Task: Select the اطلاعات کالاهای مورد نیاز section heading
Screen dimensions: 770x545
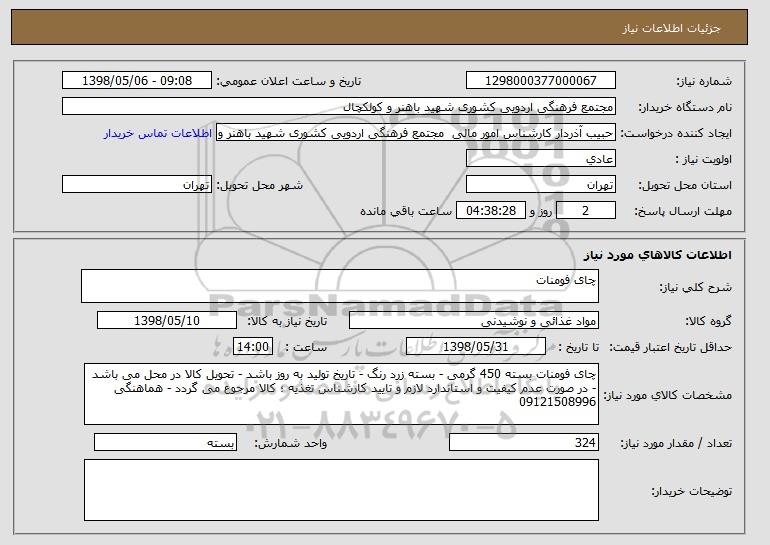Action: pyautogui.click(x=657, y=255)
